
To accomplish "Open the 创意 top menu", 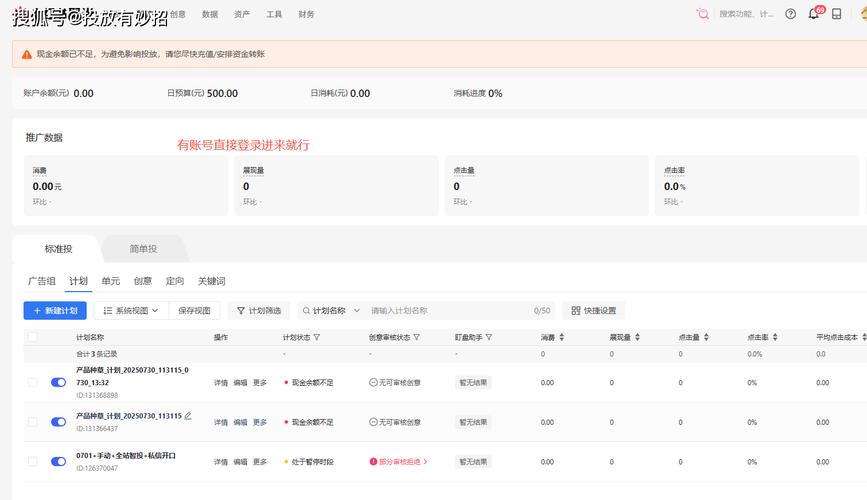I will (177, 14).
